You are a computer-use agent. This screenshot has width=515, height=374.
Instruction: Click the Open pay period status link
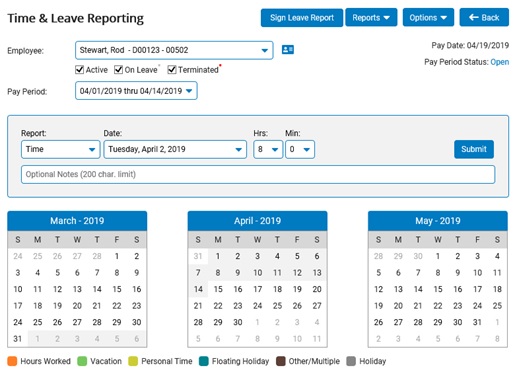click(x=499, y=62)
